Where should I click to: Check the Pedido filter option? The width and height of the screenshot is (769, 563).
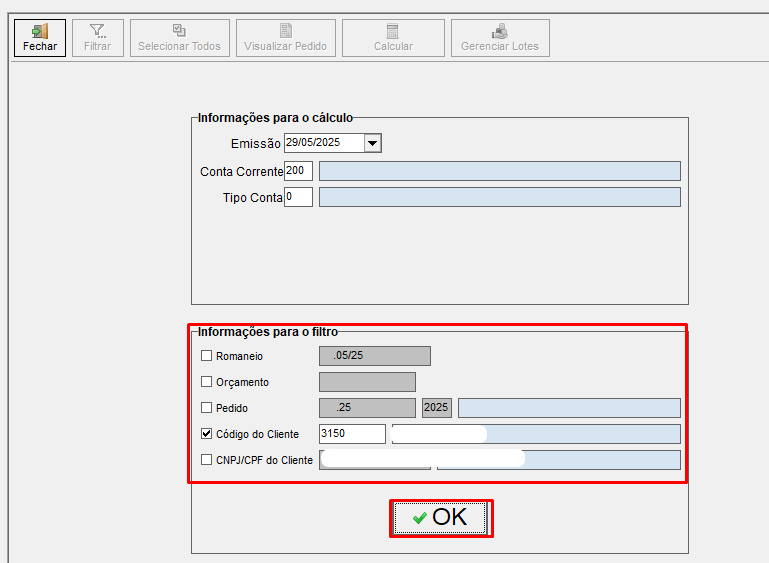tap(207, 408)
